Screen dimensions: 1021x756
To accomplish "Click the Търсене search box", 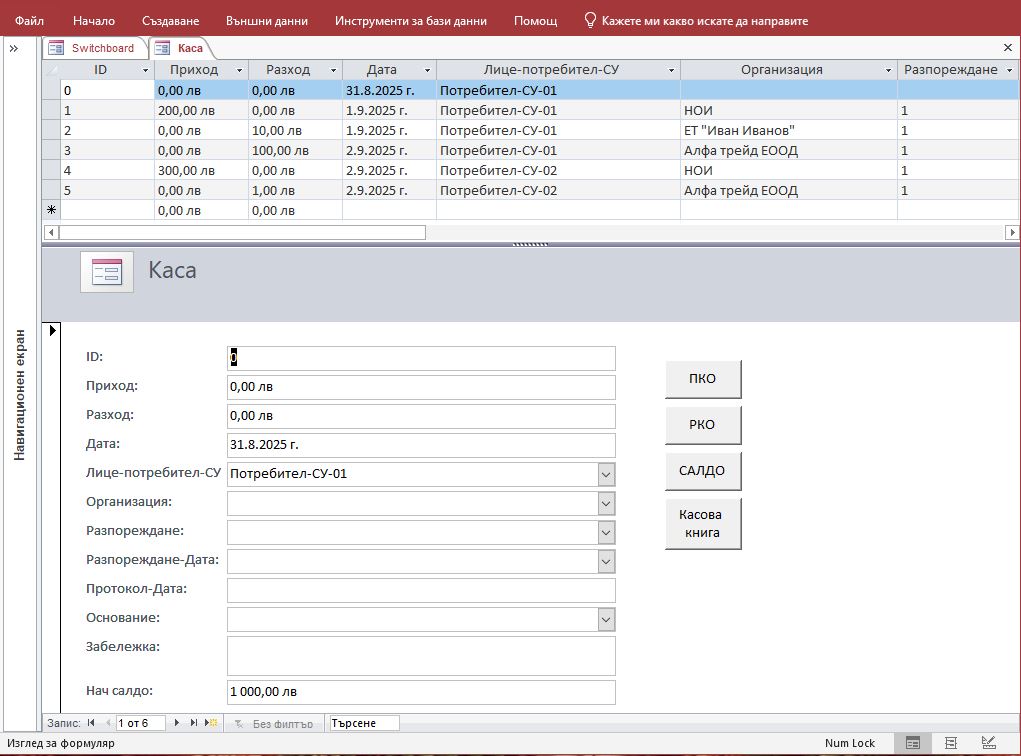I will click(x=364, y=723).
